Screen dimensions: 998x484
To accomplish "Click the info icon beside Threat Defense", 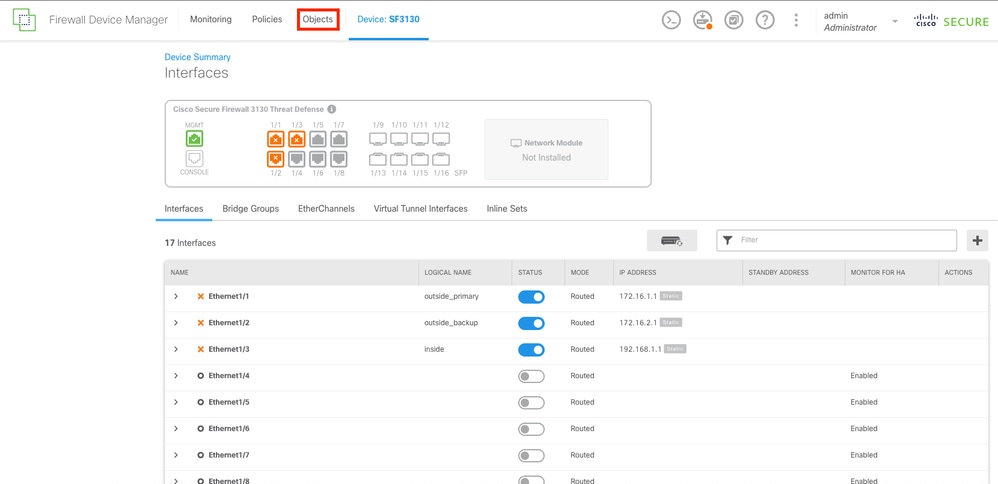I will click(332, 109).
